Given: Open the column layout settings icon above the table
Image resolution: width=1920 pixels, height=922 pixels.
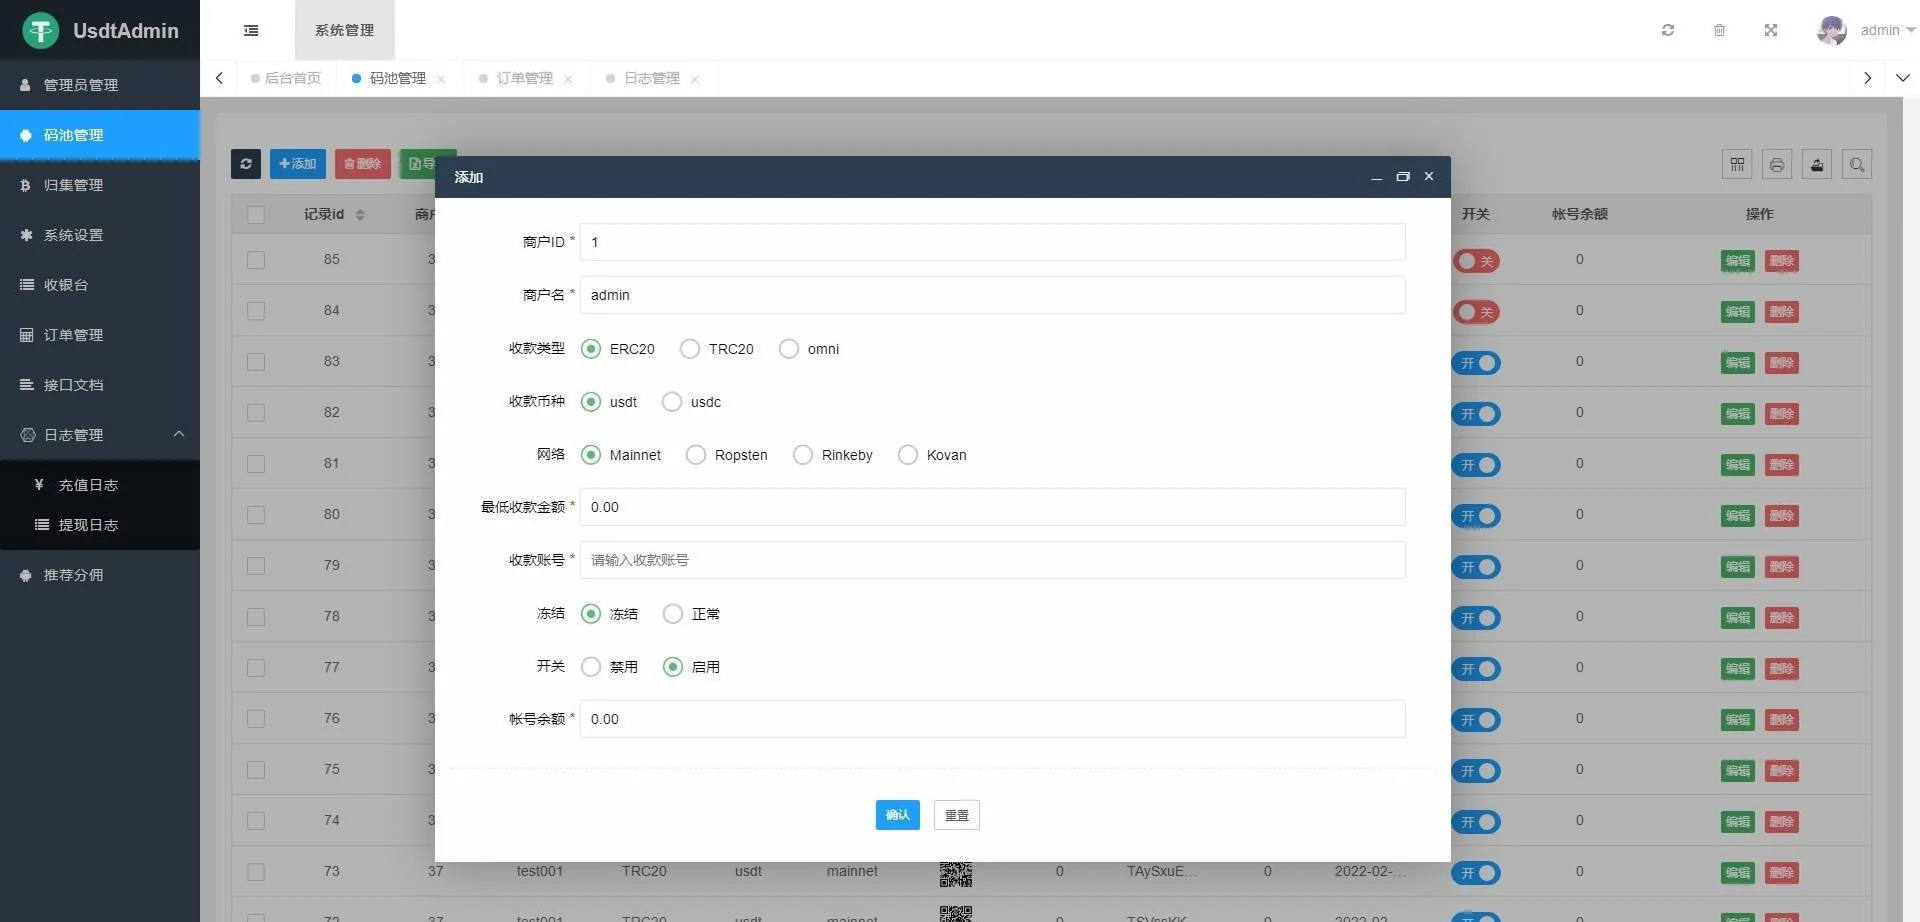Looking at the screenshot, I should pos(1737,164).
